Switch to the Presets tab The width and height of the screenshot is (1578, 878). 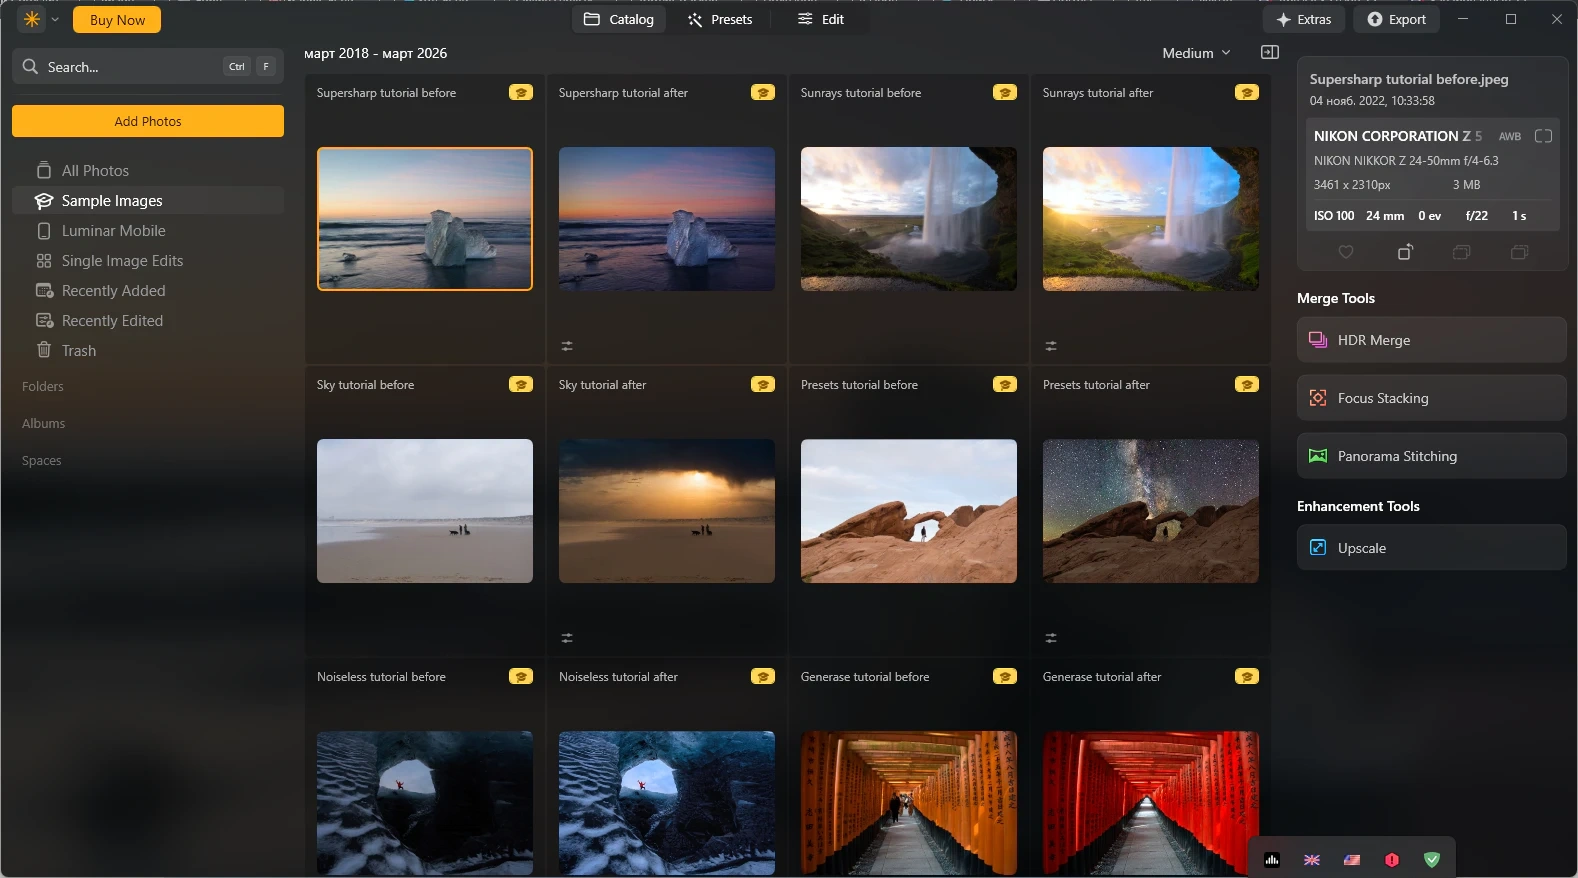pyautogui.click(x=720, y=19)
